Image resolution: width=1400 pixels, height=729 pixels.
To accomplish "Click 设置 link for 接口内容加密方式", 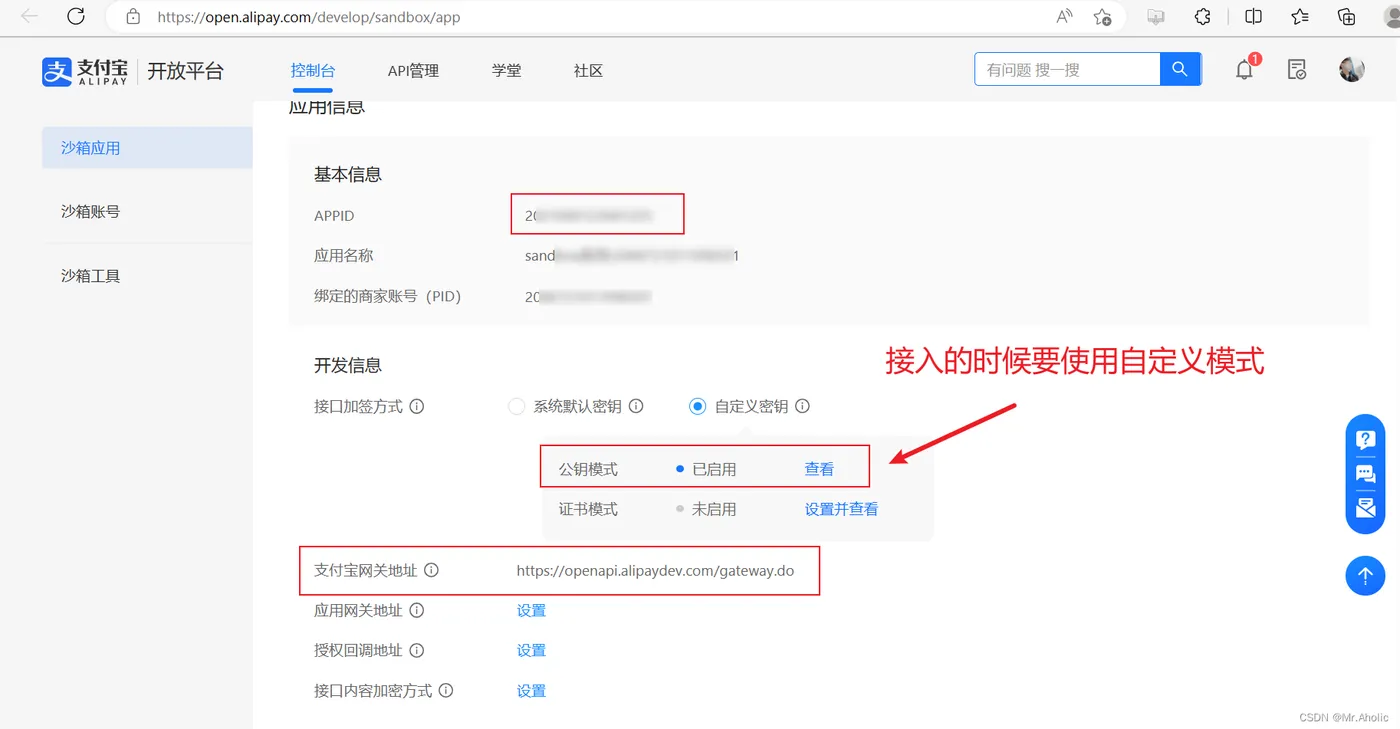I will (531, 690).
